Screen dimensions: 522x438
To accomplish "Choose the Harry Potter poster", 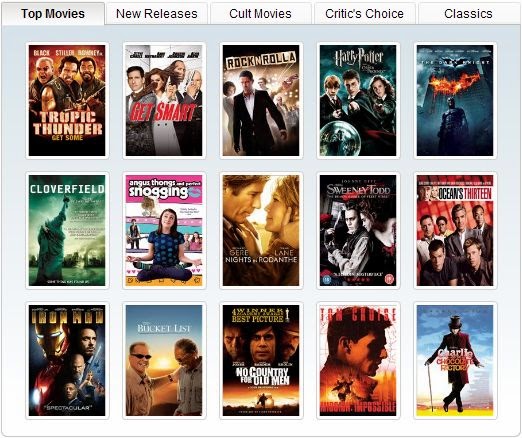I will click(x=358, y=100).
